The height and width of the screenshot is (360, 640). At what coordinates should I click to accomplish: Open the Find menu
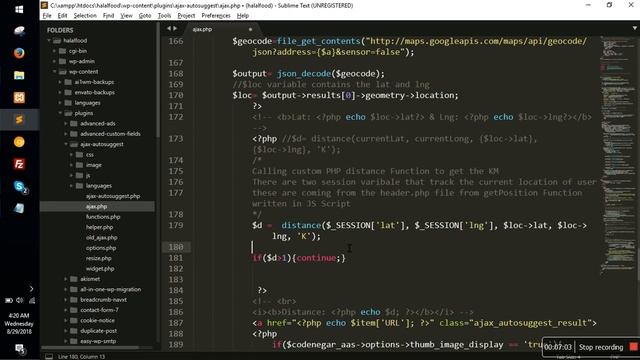tap(108, 16)
